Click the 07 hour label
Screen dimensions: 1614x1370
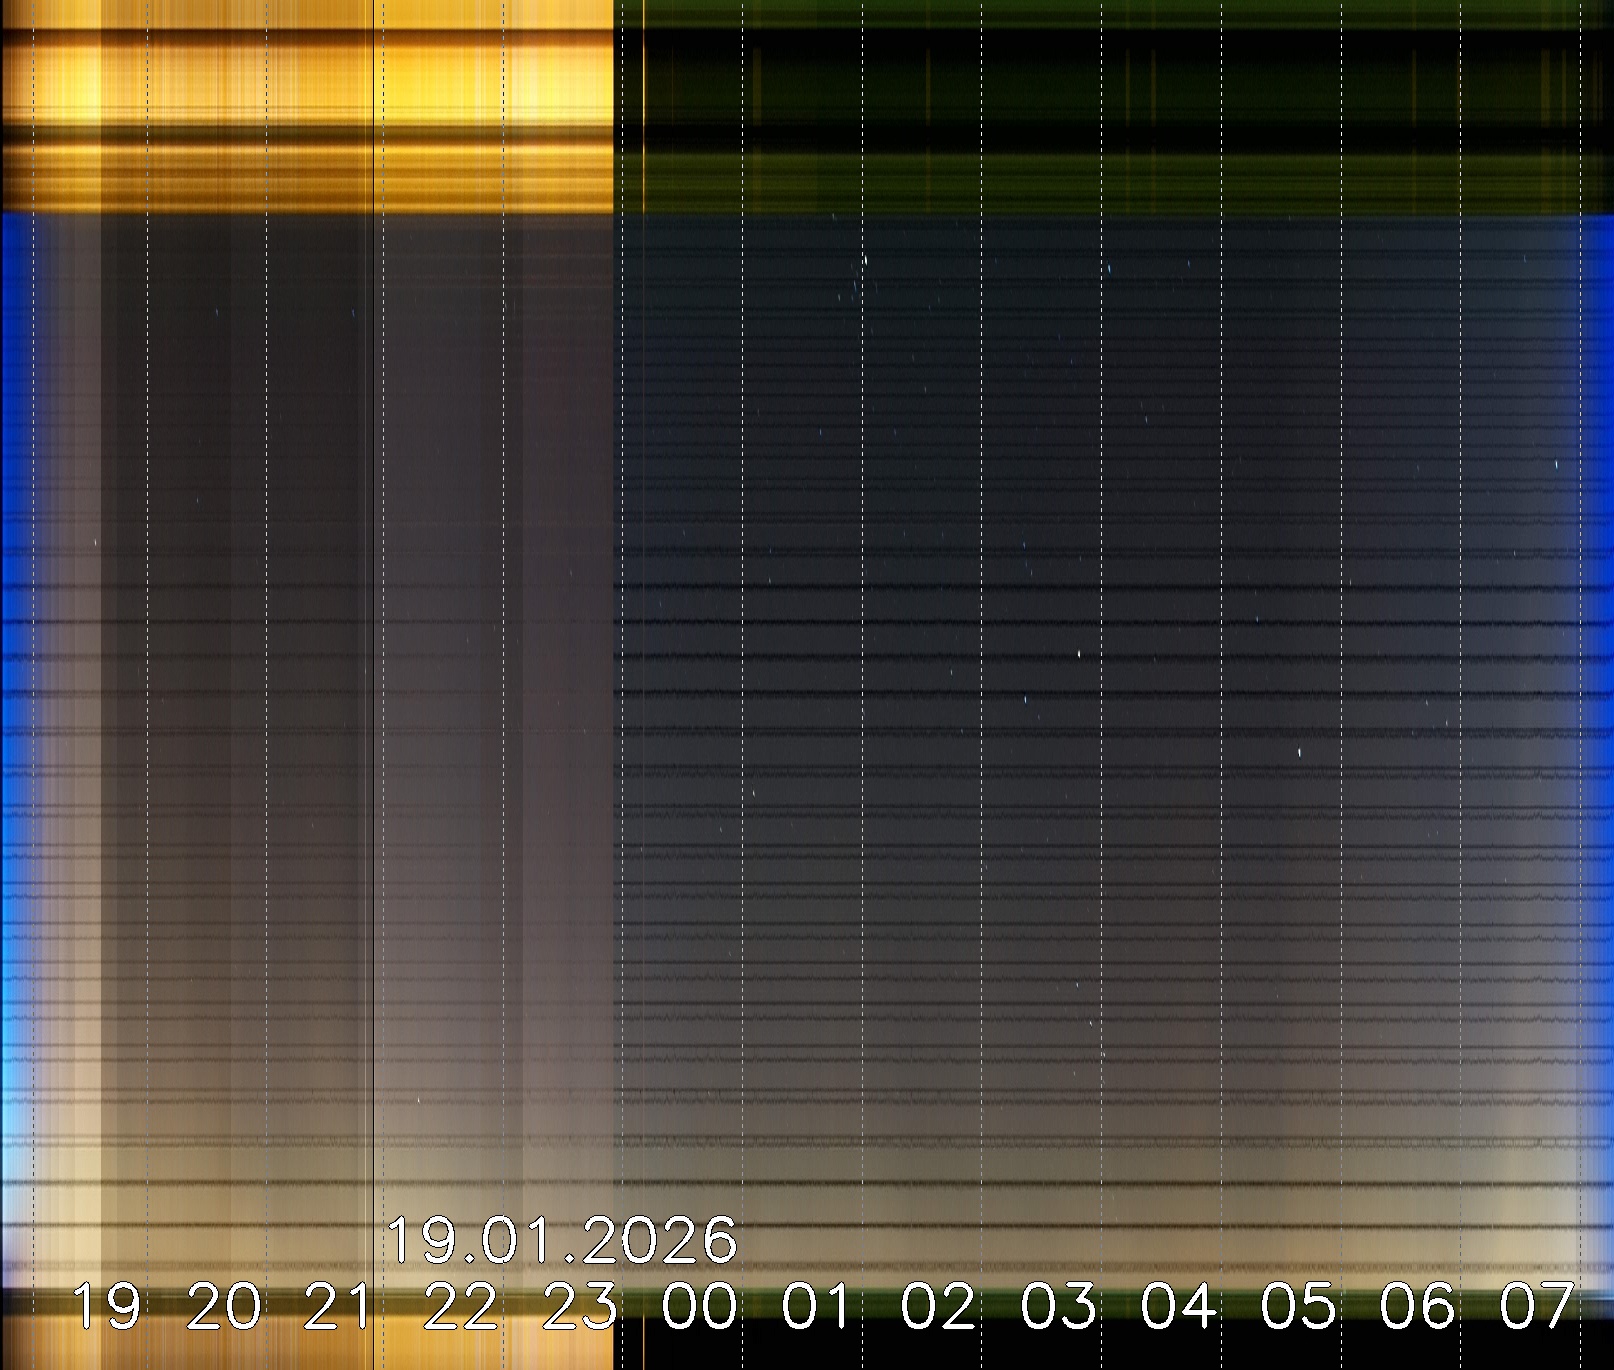tap(1536, 1306)
